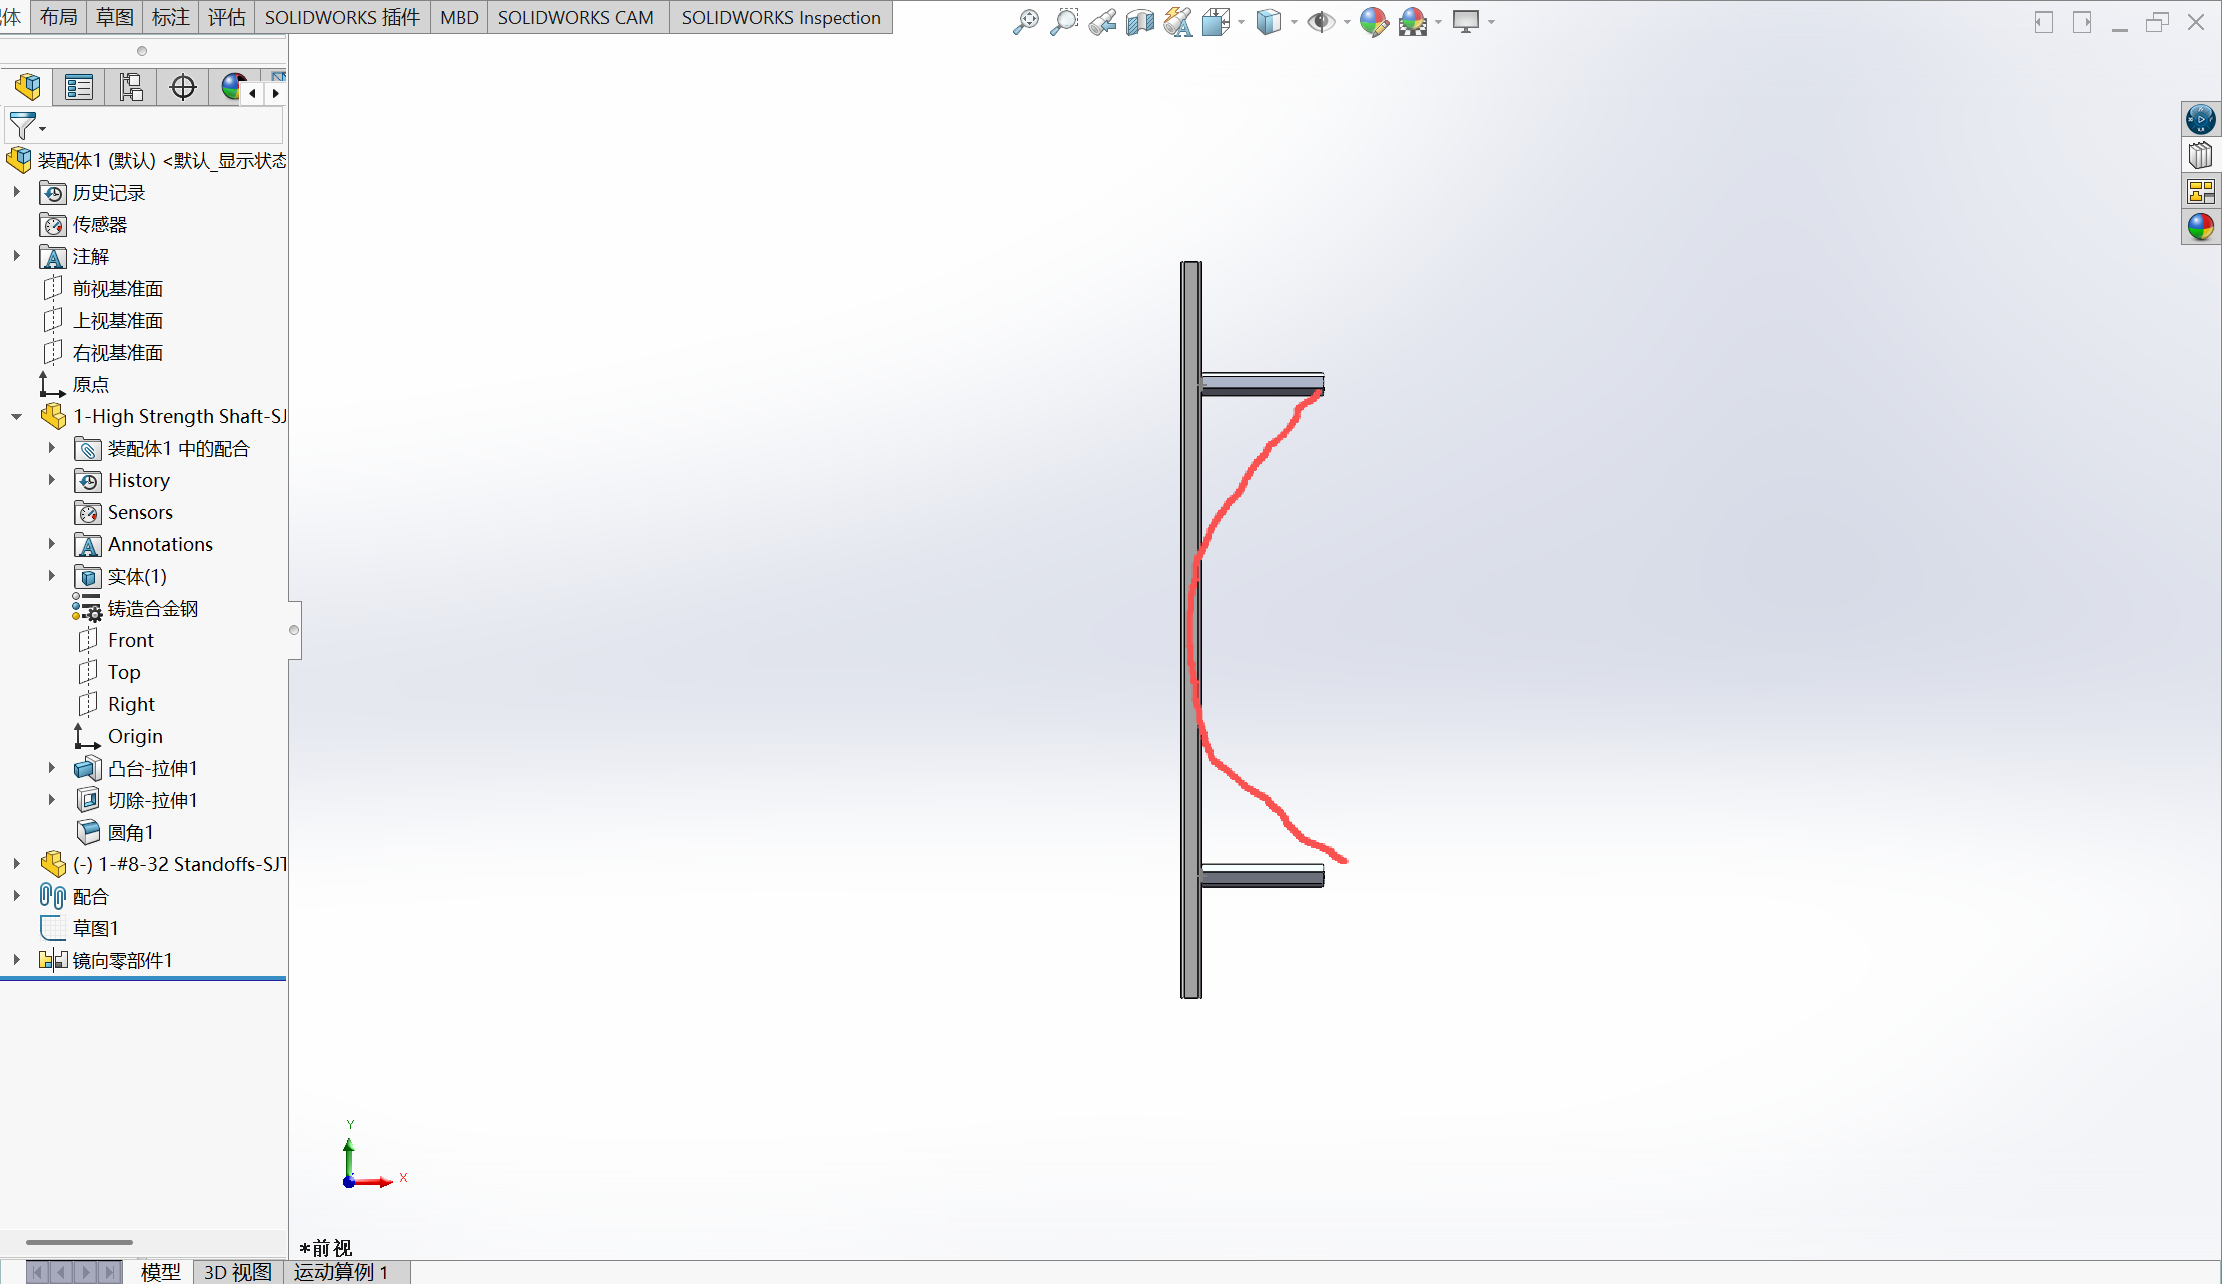Open the 评估 ribbon tab
Screen dimensions: 2222x1284
(x=226, y=17)
